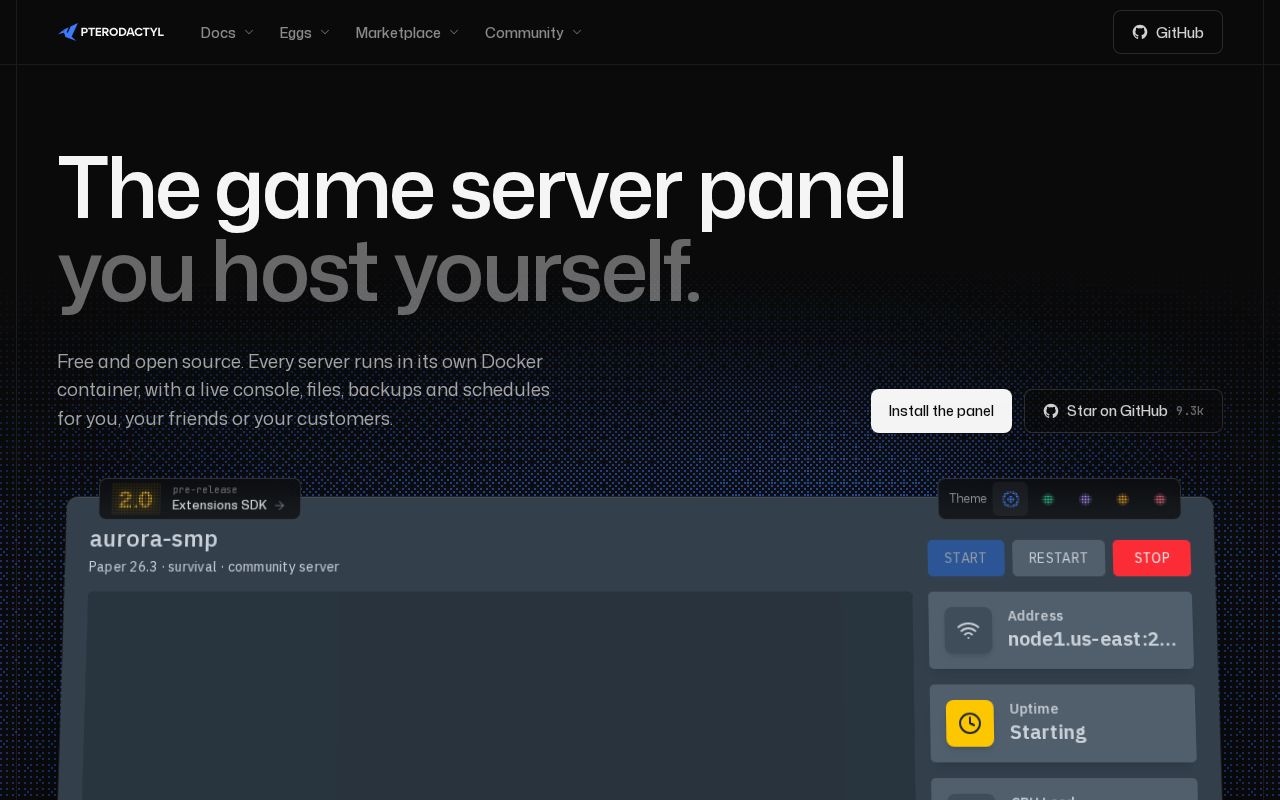Expand the Eggs navigation menu

click(304, 32)
